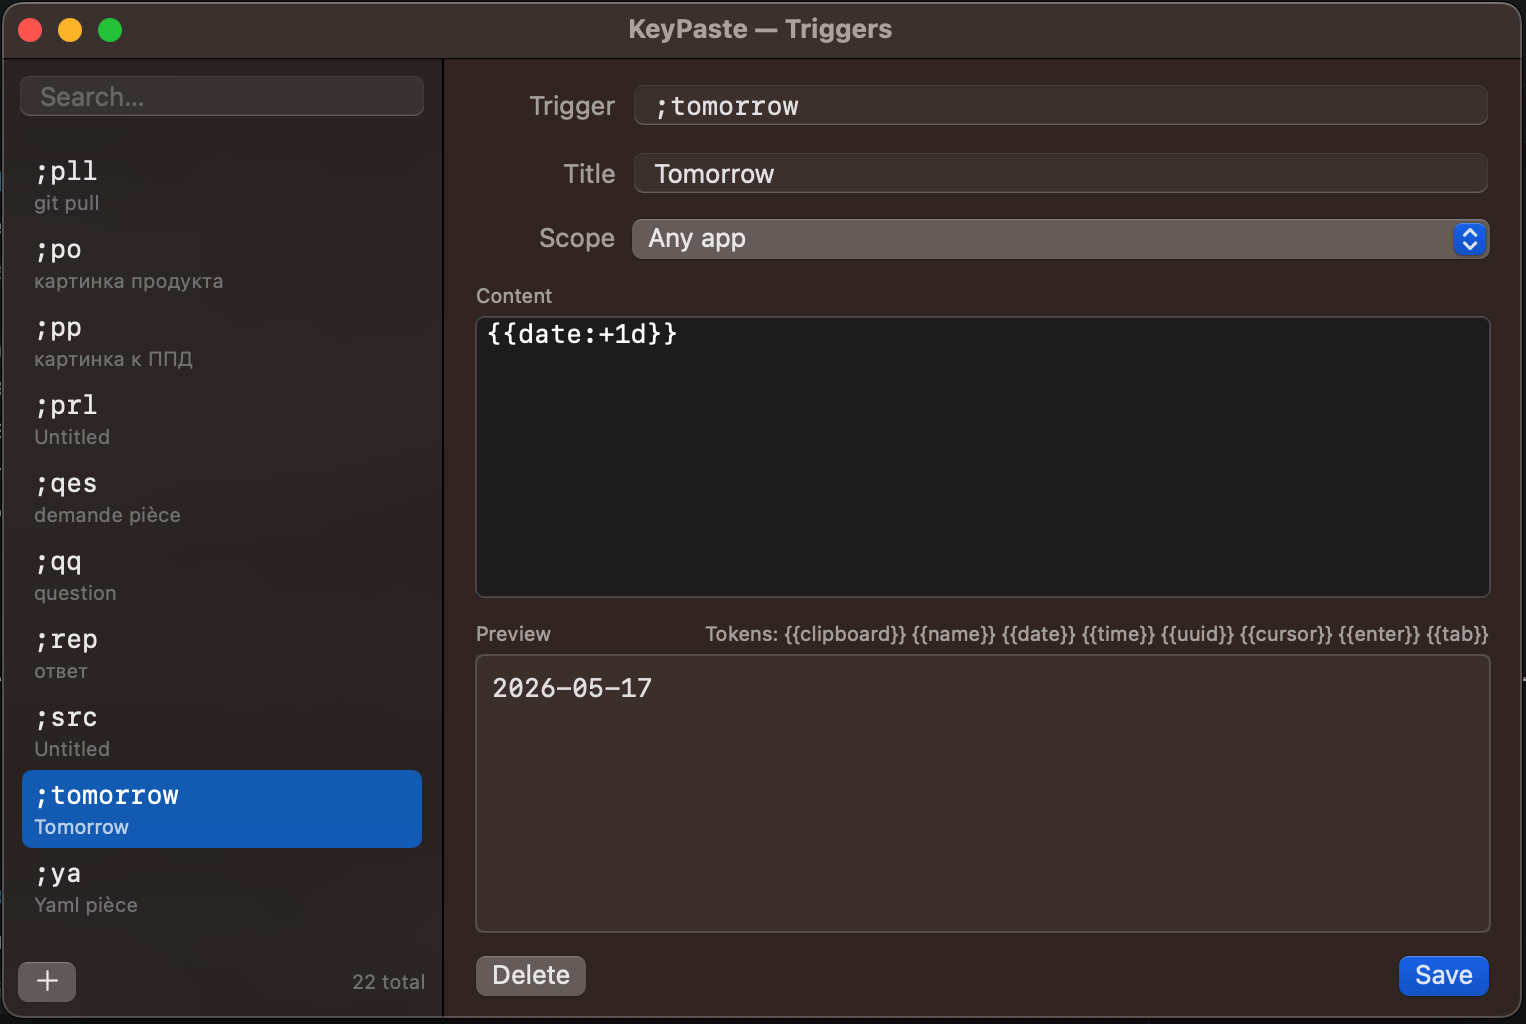Insert the {{enter}} token
1526x1024 pixels.
[x=1379, y=634]
